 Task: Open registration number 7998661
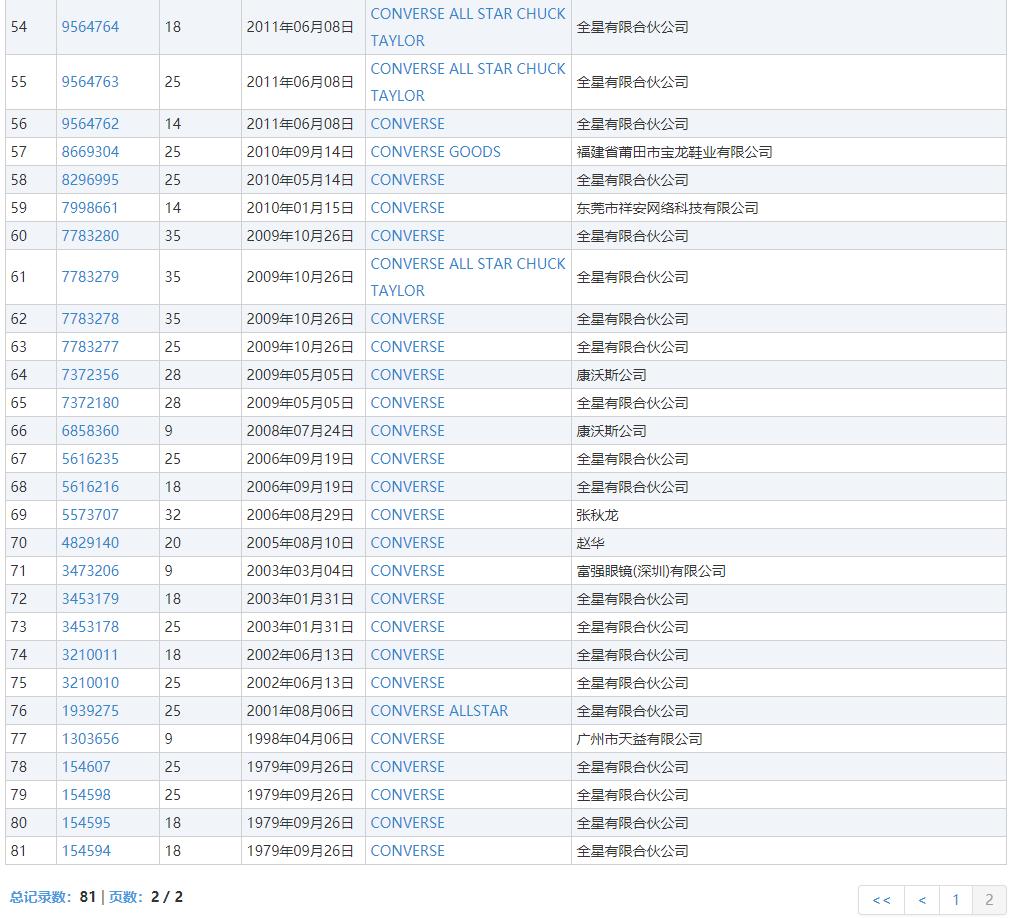(x=90, y=207)
